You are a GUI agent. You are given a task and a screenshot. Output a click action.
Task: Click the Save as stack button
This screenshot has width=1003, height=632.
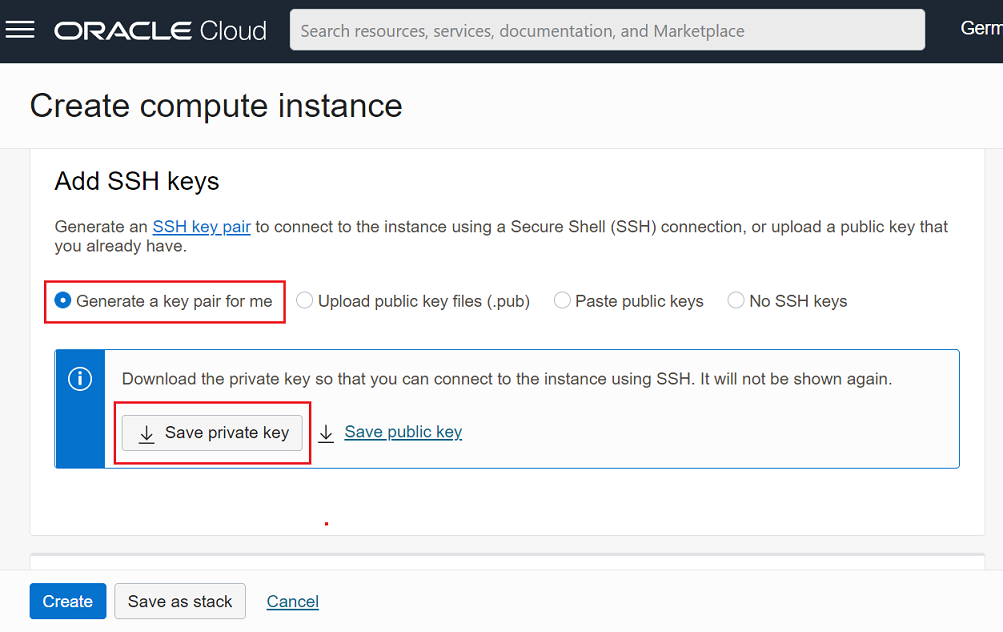click(179, 601)
